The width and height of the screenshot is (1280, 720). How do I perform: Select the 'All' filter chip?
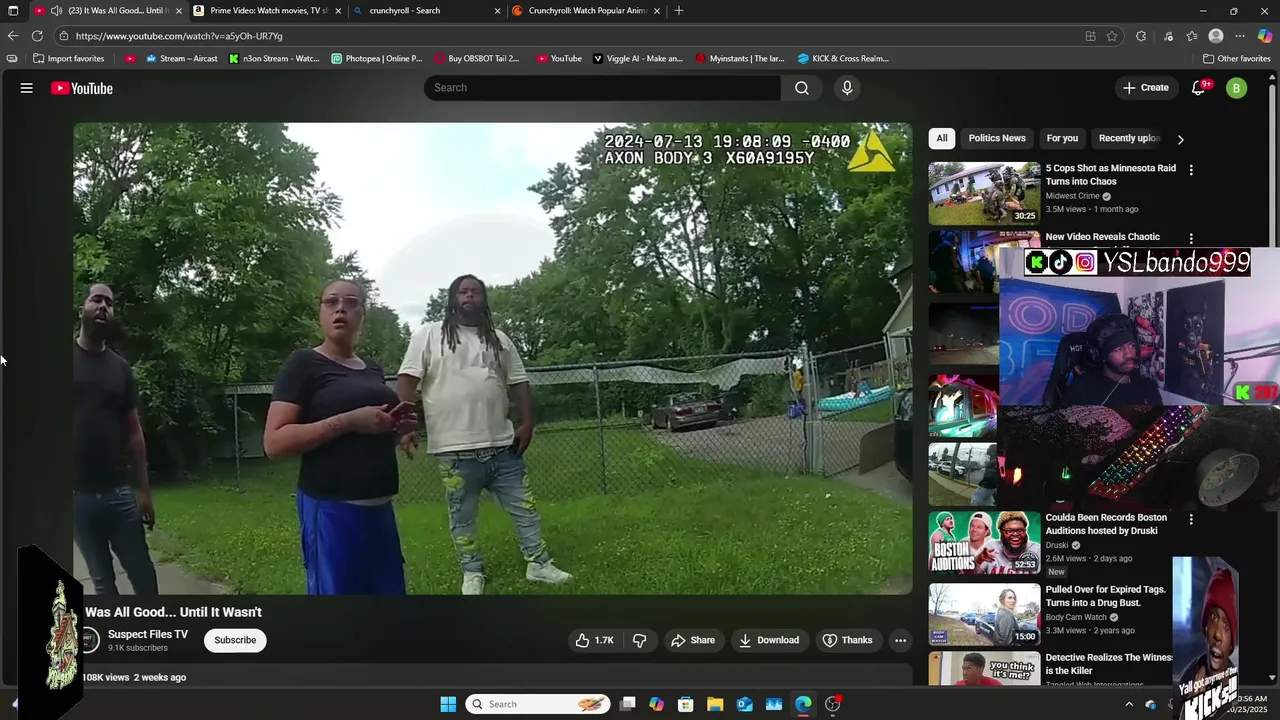[941, 138]
